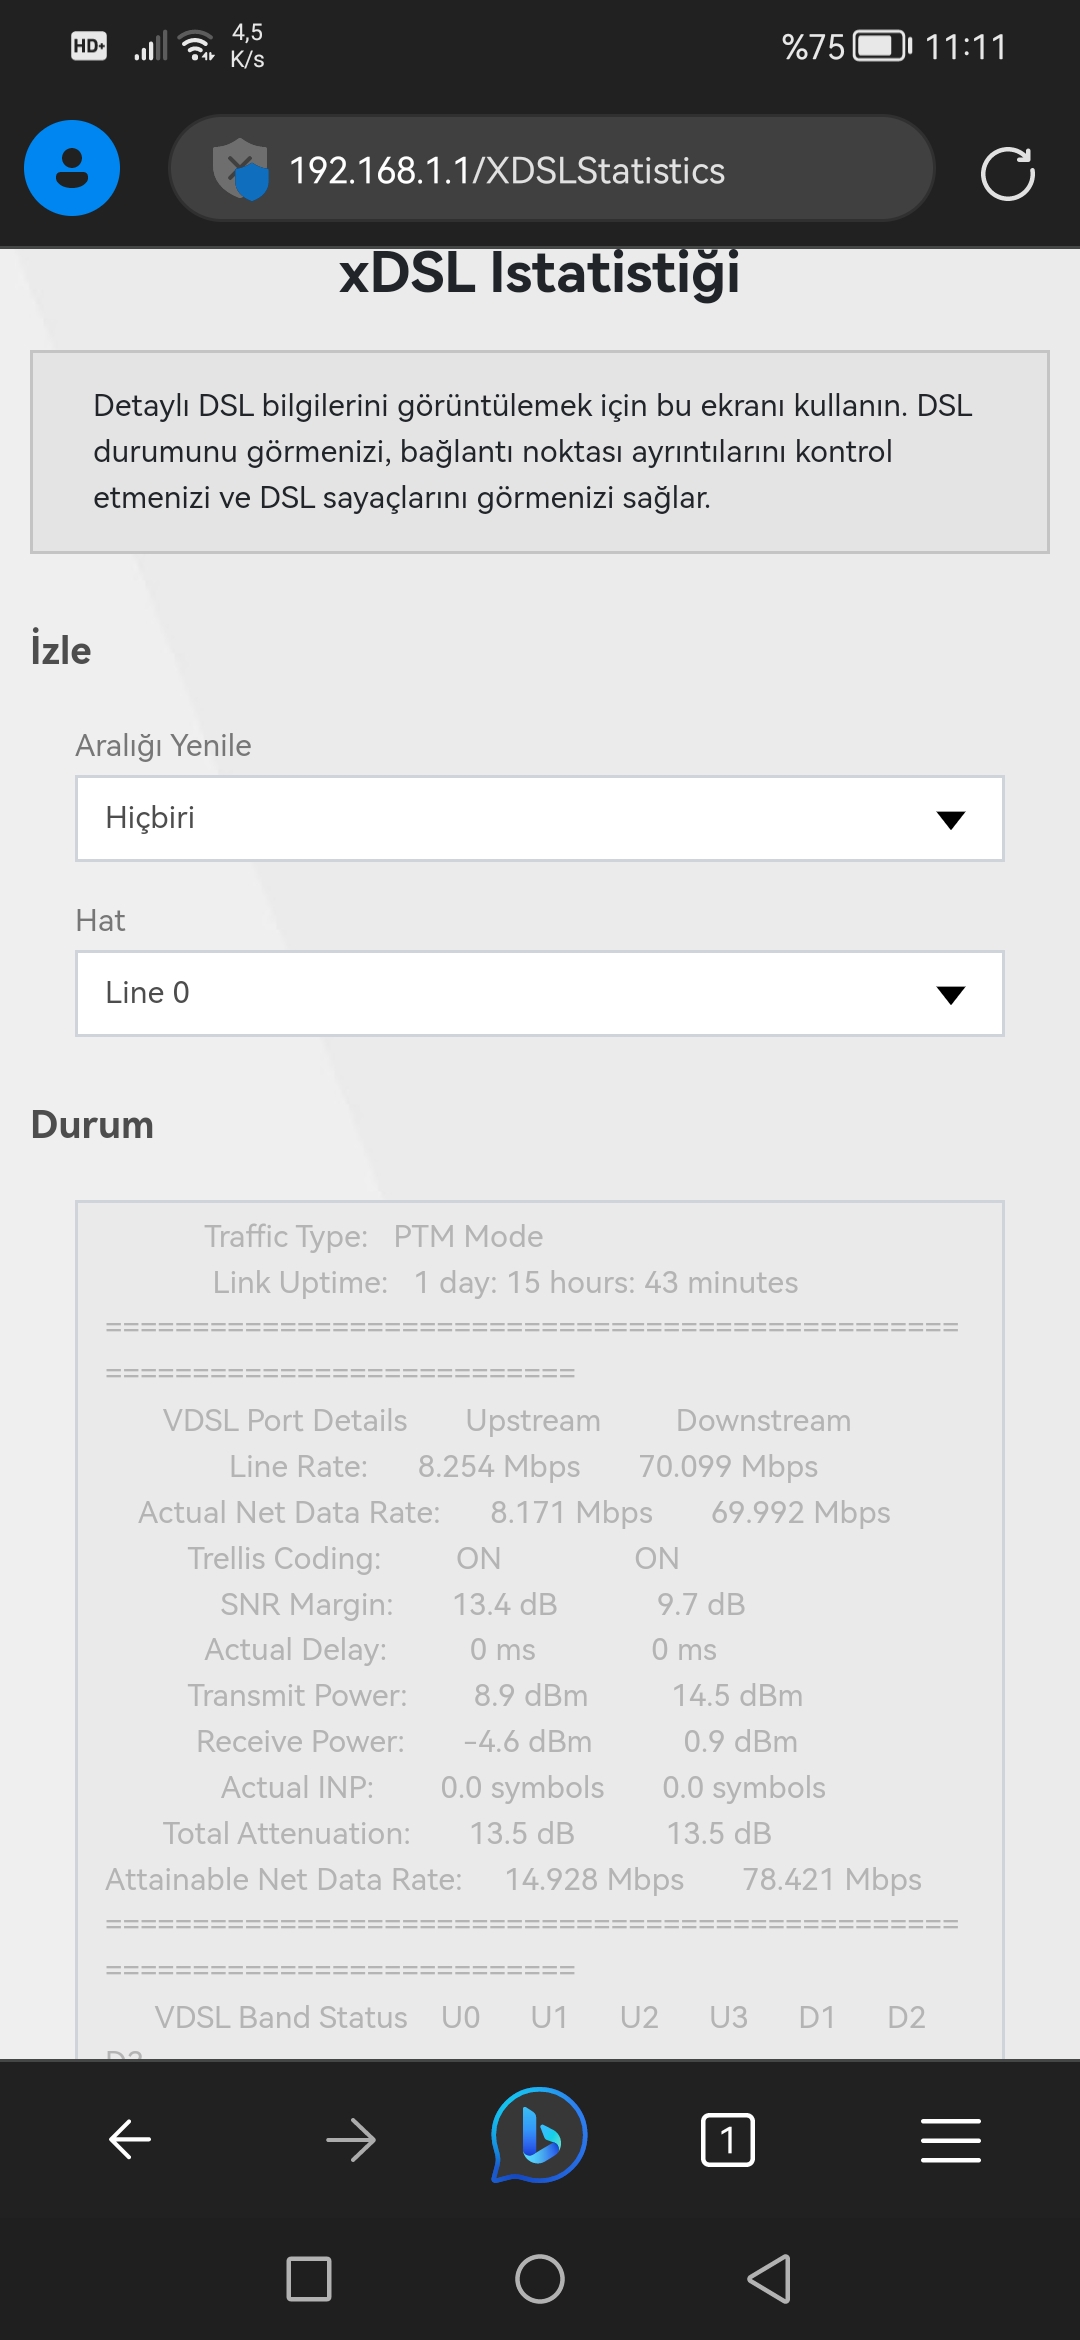Screen dimensions: 1080x2340
Task: Tap the battery indicator in status bar
Action: point(882,46)
